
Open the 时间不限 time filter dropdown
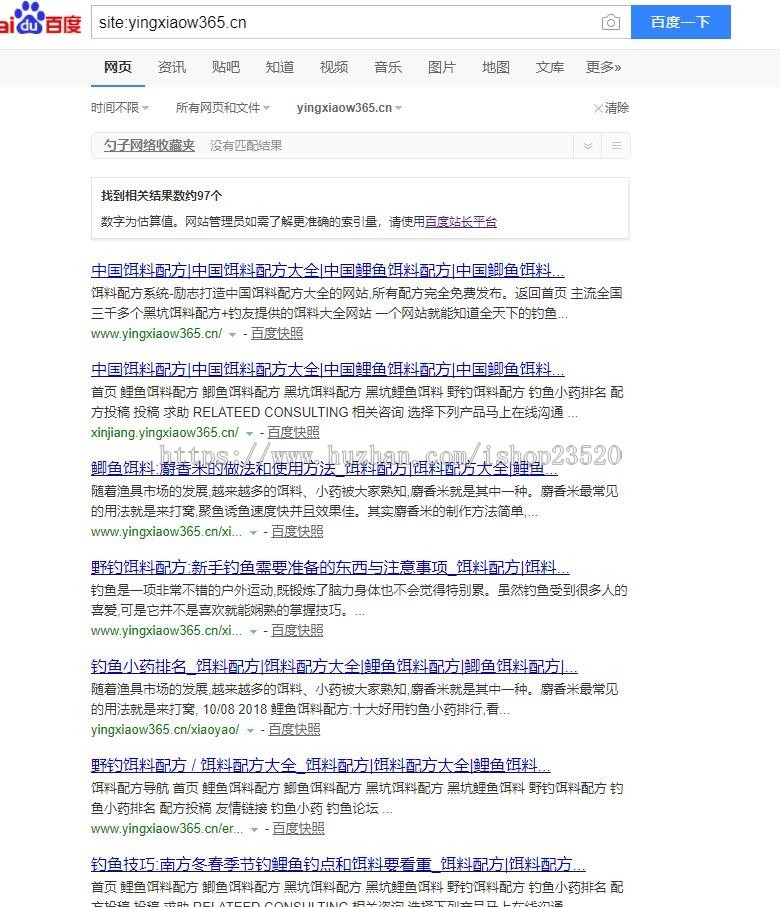[120, 108]
